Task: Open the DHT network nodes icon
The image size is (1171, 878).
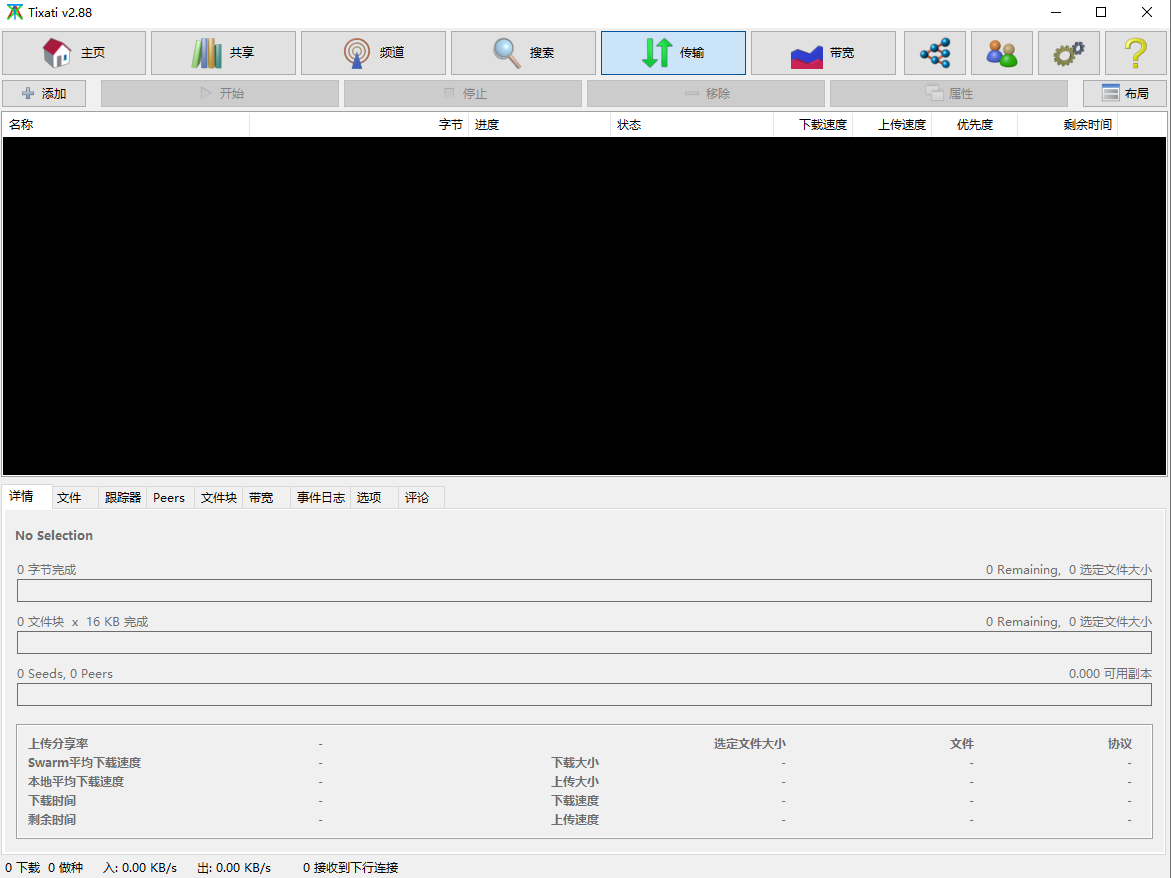Action: pyautogui.click(x=935, y=53)
